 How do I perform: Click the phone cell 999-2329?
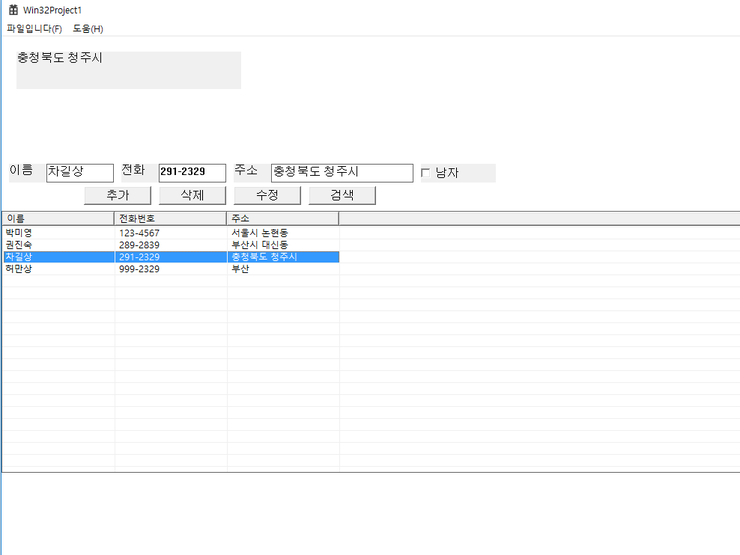[139, 269]
